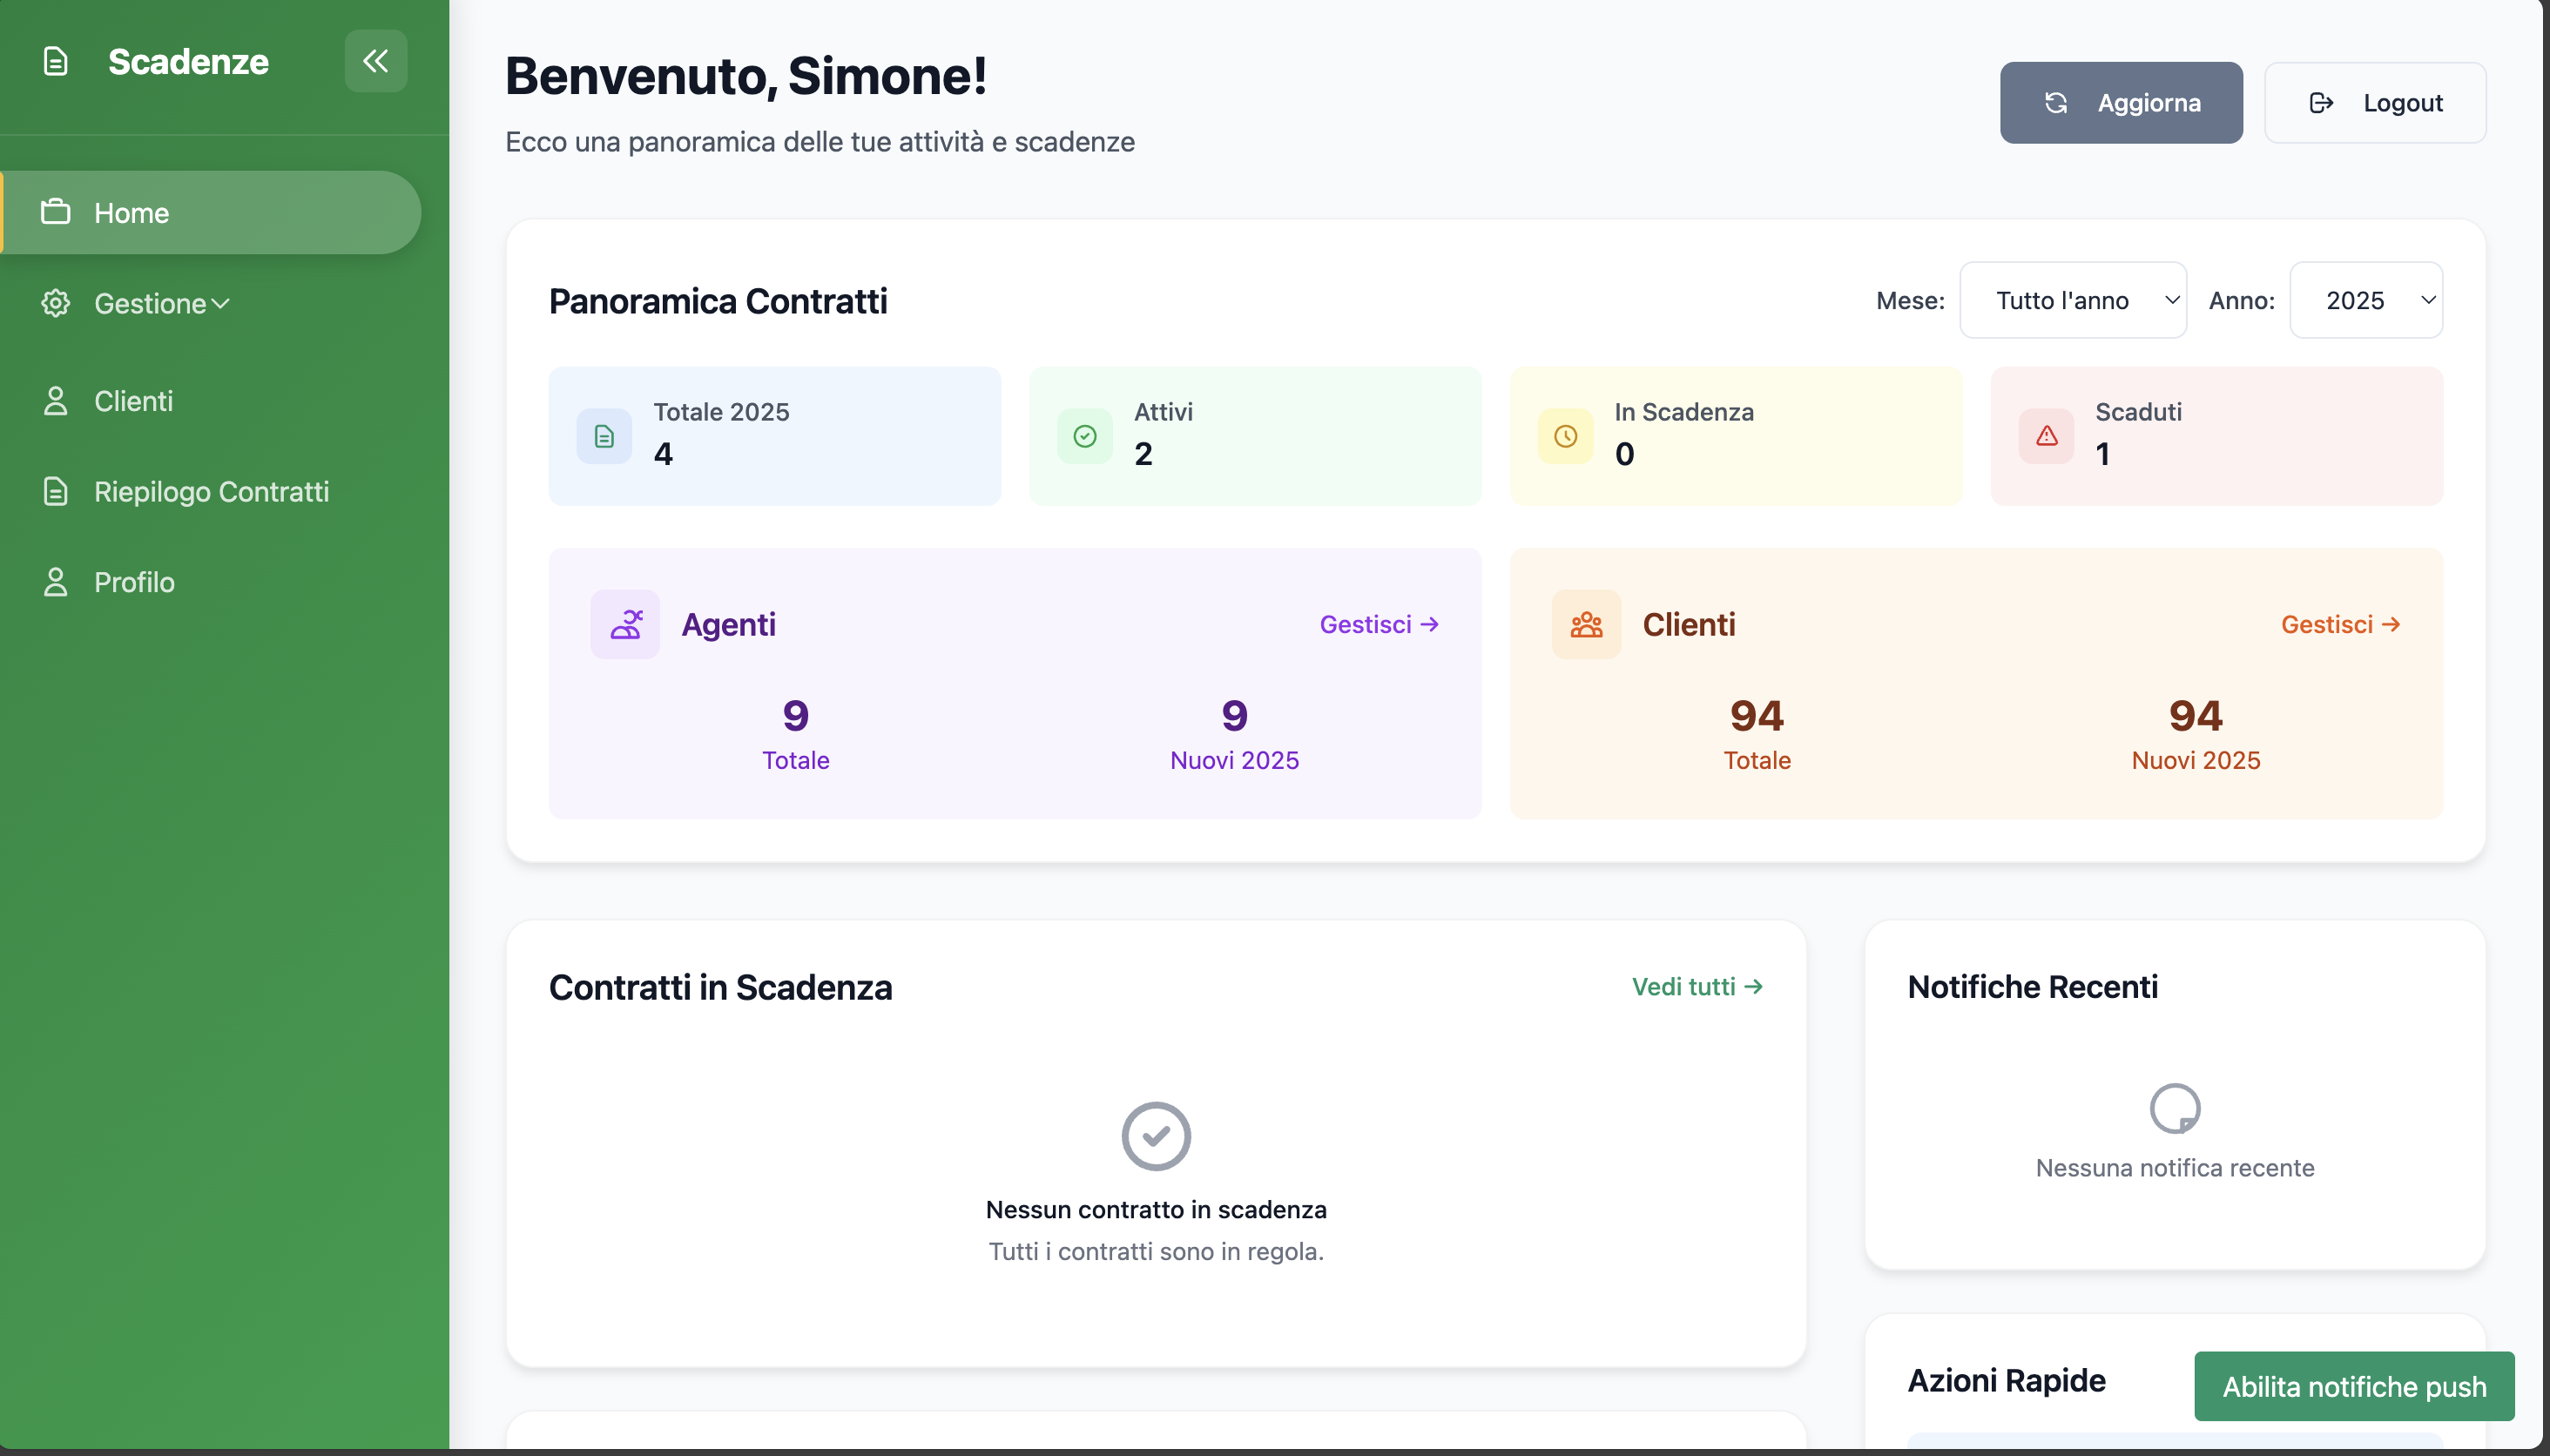2550x1456 pixels.
Task: Collapse the sidebar with the double-arrow toggle
Action: [376, 61]
